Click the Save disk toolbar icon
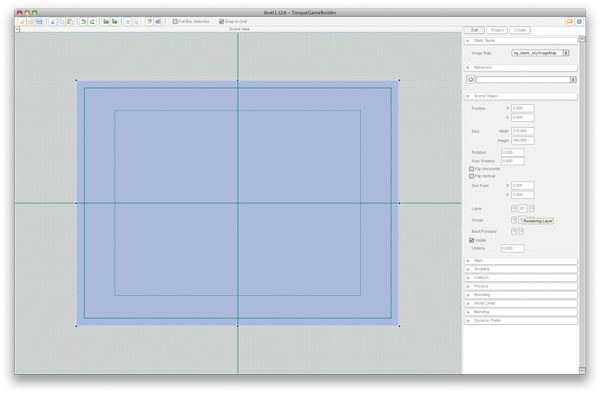 (x=39, y=22)
